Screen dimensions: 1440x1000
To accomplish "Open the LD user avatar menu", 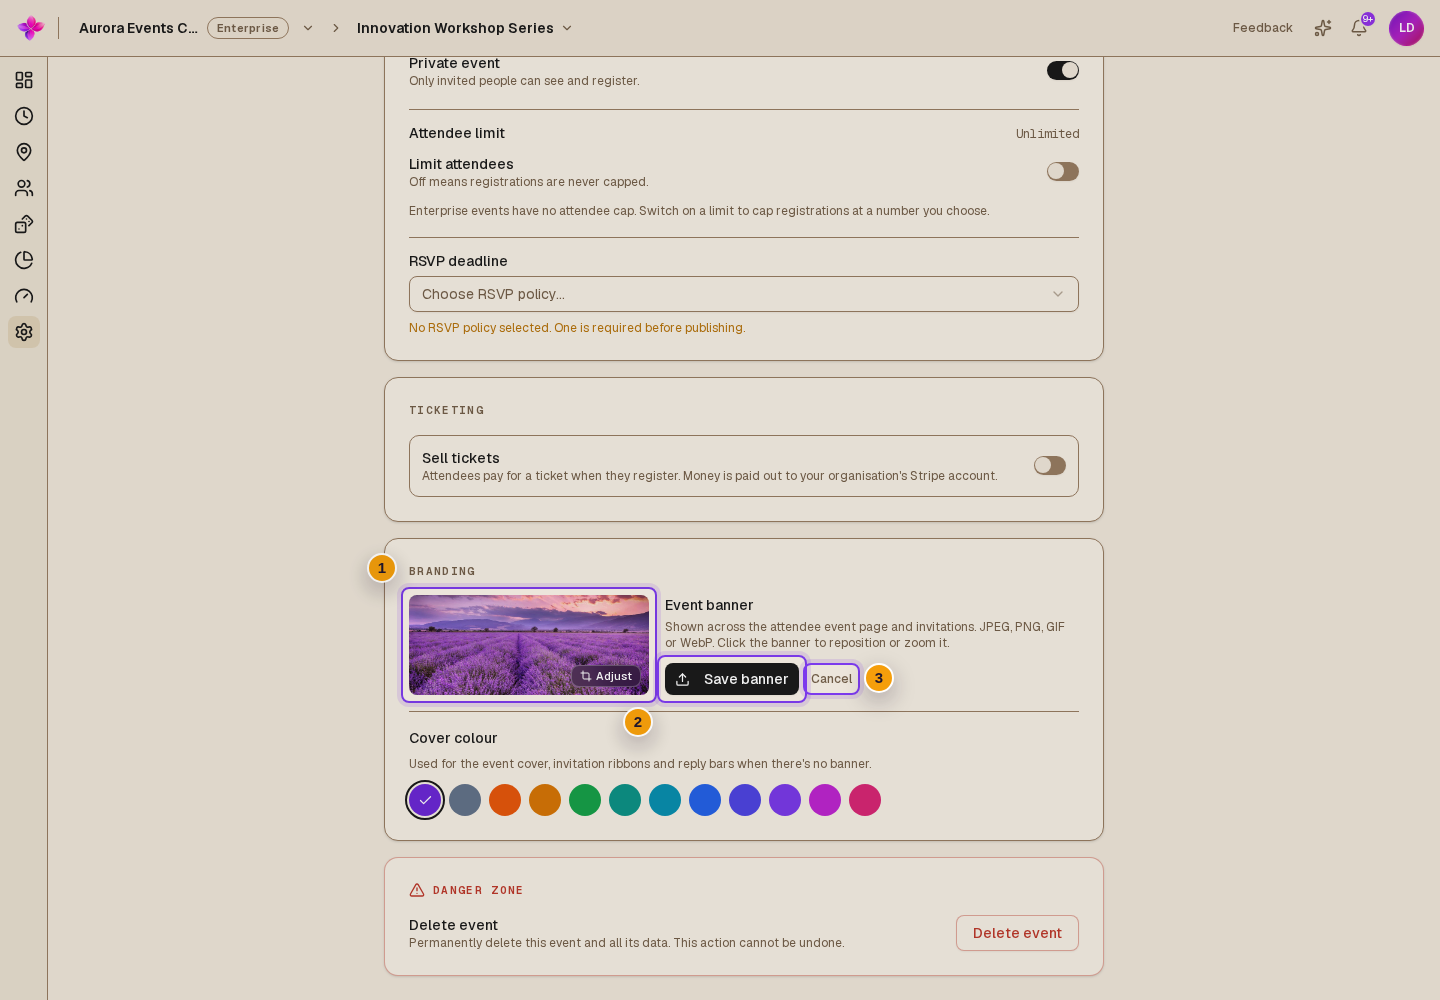I will click(x=1406, y=28).
